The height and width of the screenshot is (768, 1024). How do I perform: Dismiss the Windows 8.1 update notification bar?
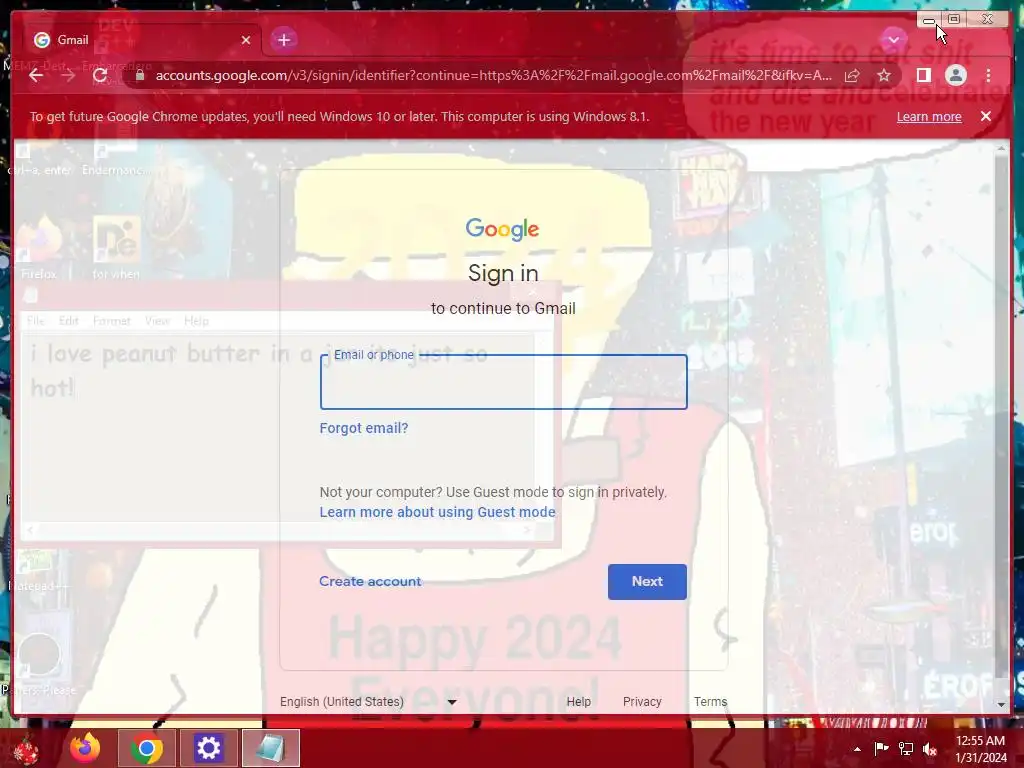[985, 116]
